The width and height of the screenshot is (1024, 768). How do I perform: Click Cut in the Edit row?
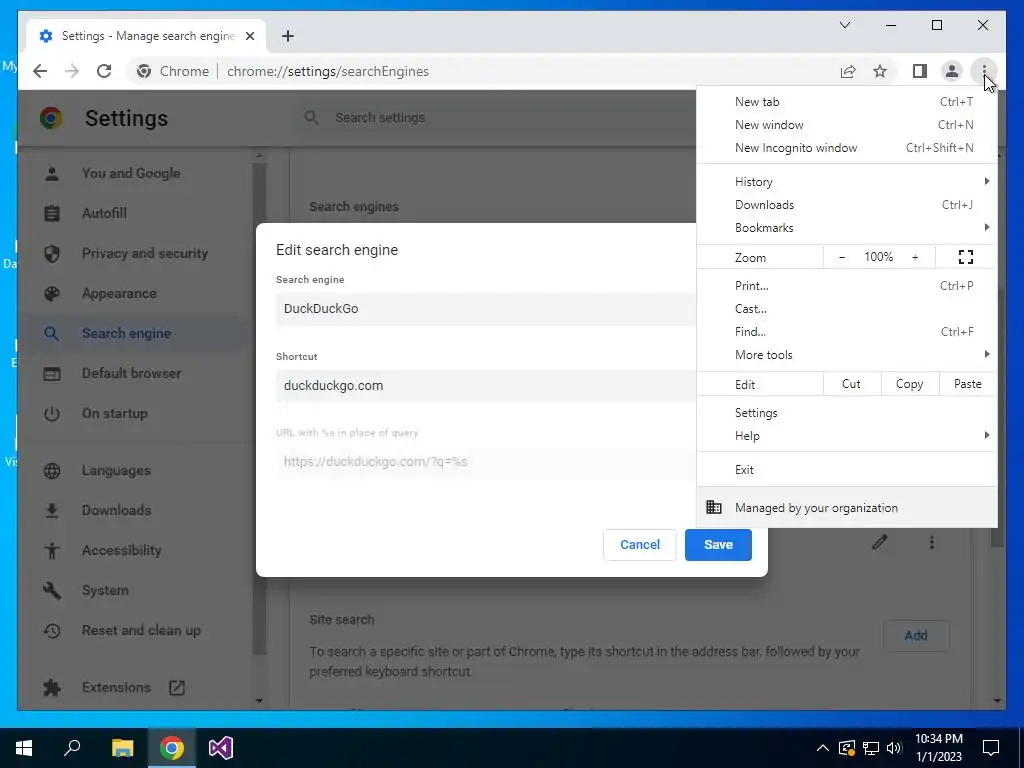[852, 384]
